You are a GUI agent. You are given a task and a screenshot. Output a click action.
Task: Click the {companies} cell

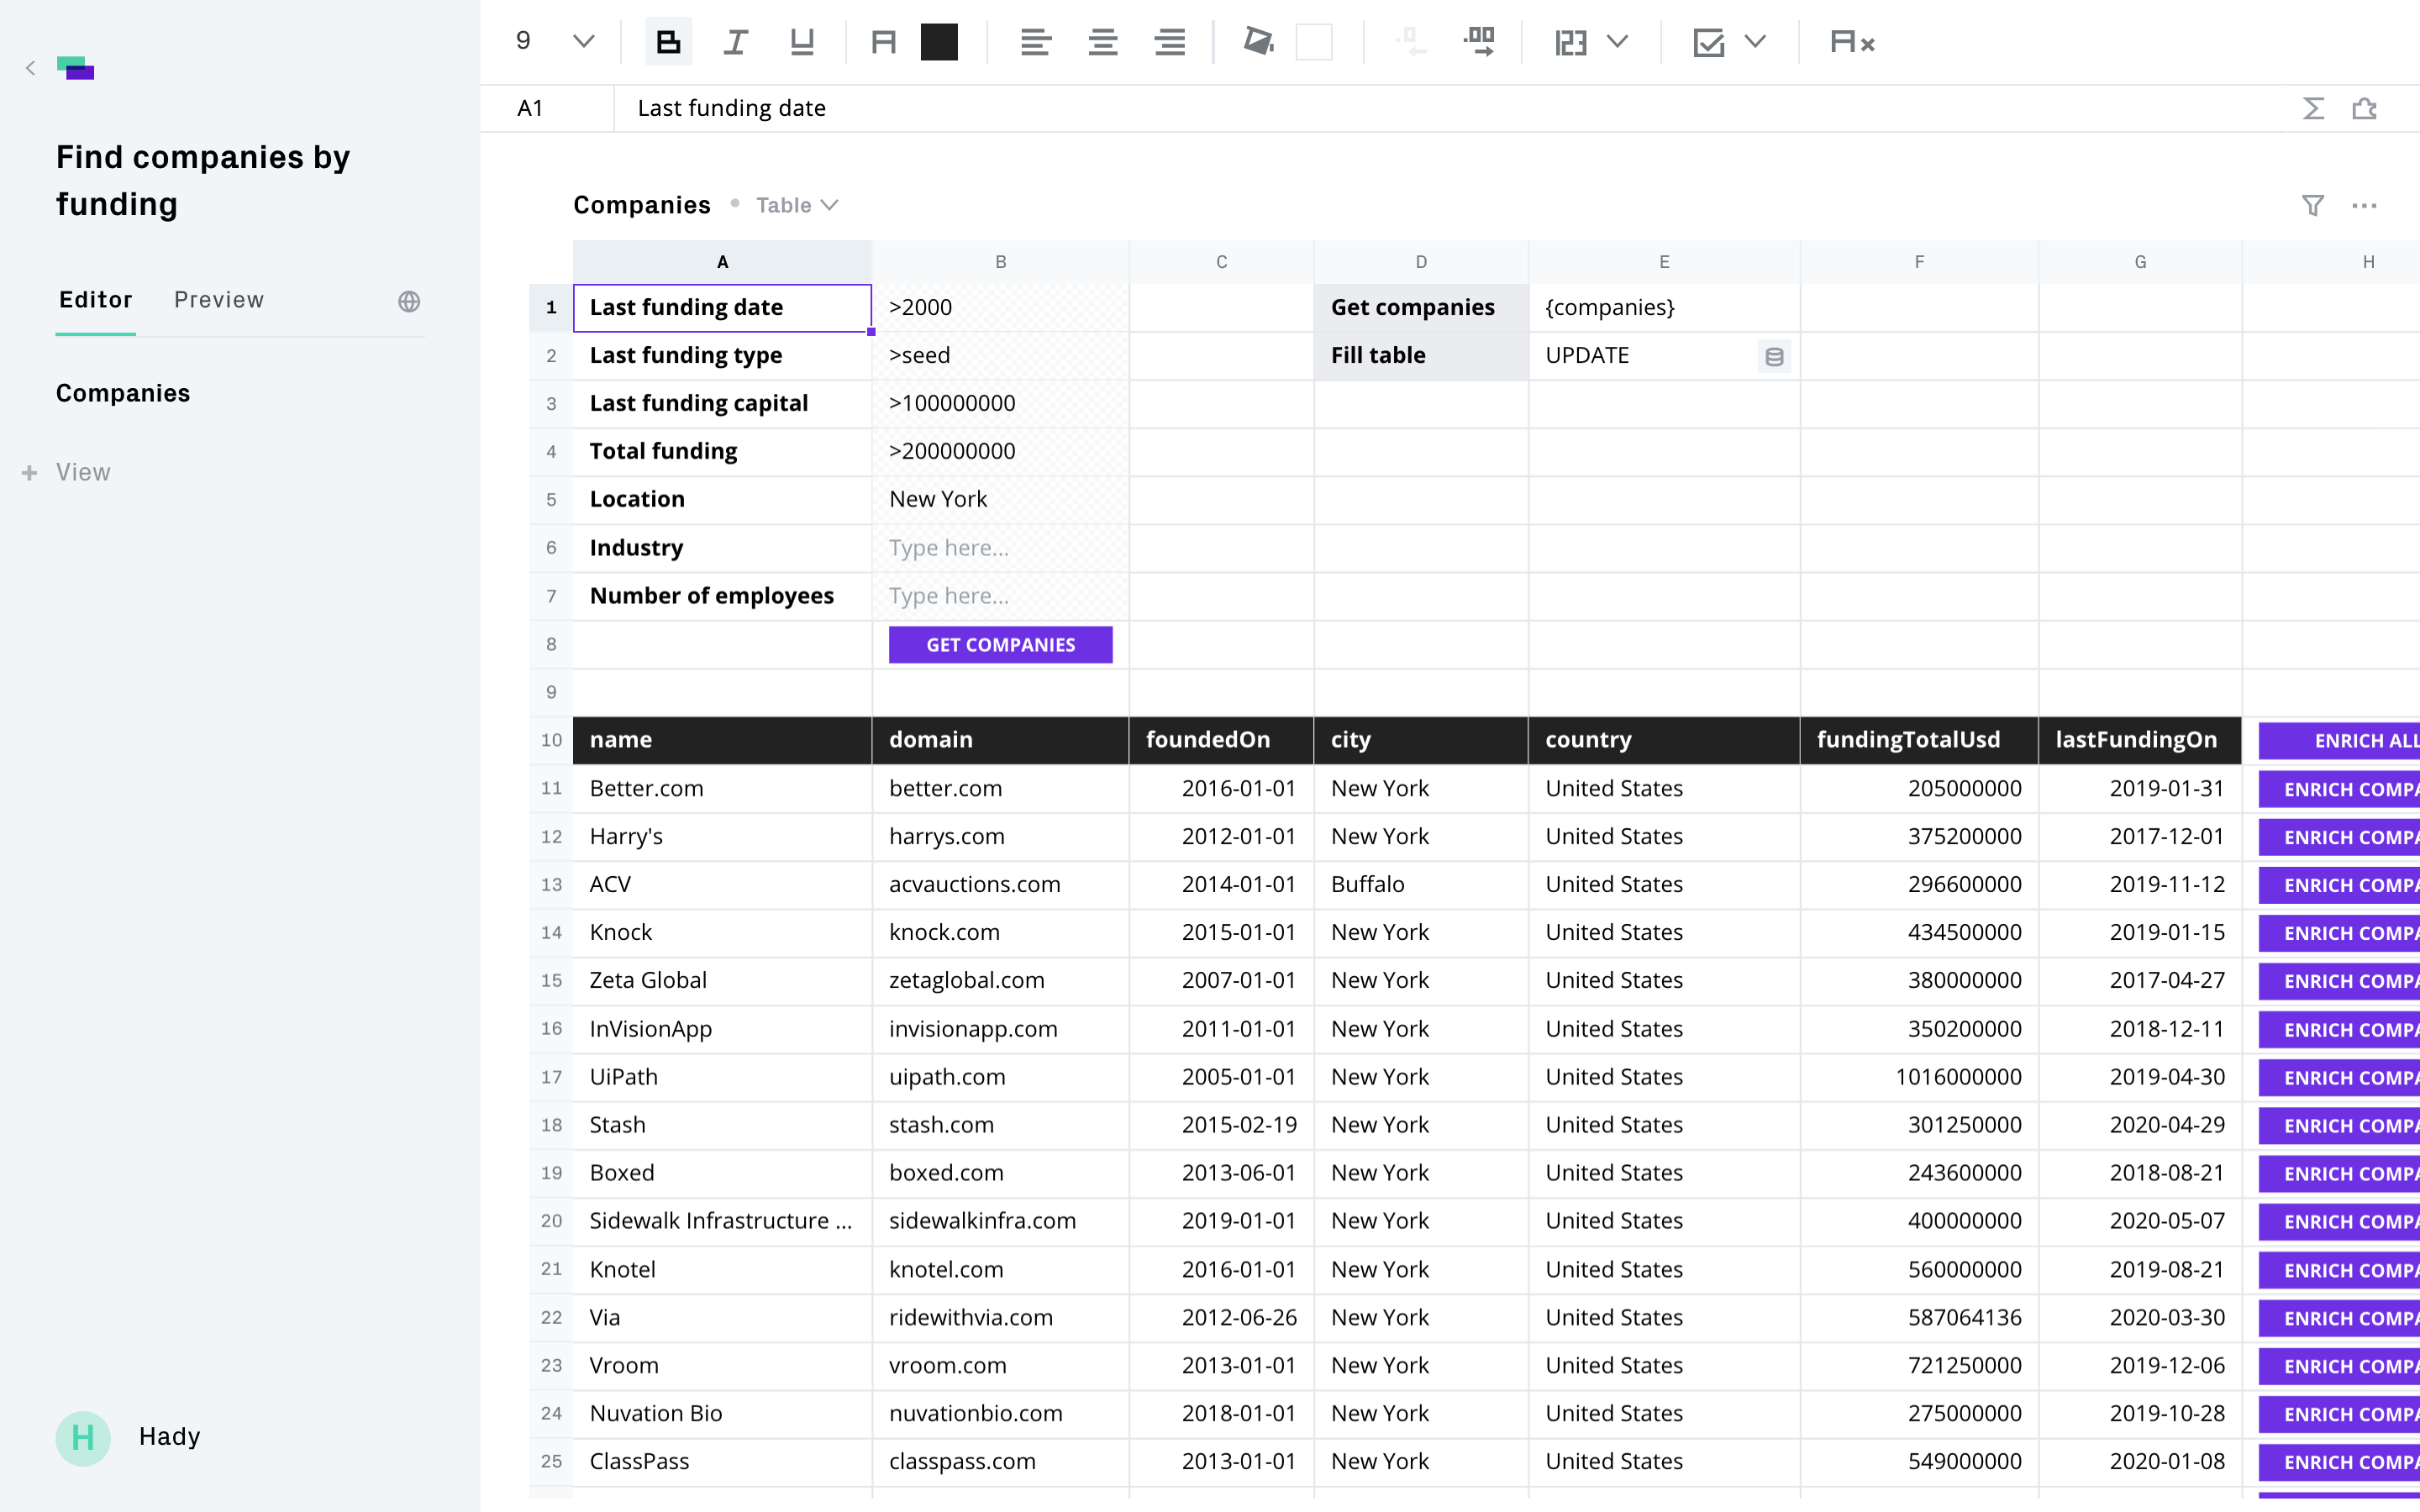tap(1664, 307)
